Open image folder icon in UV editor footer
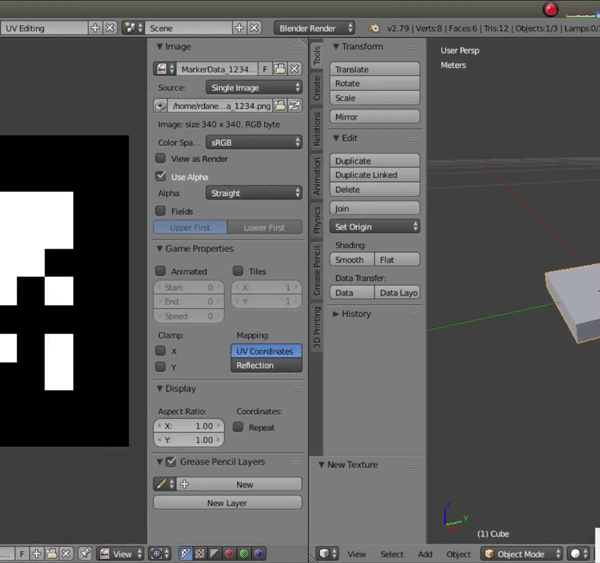This screenshot has width=600, height=563. [51, 553]
